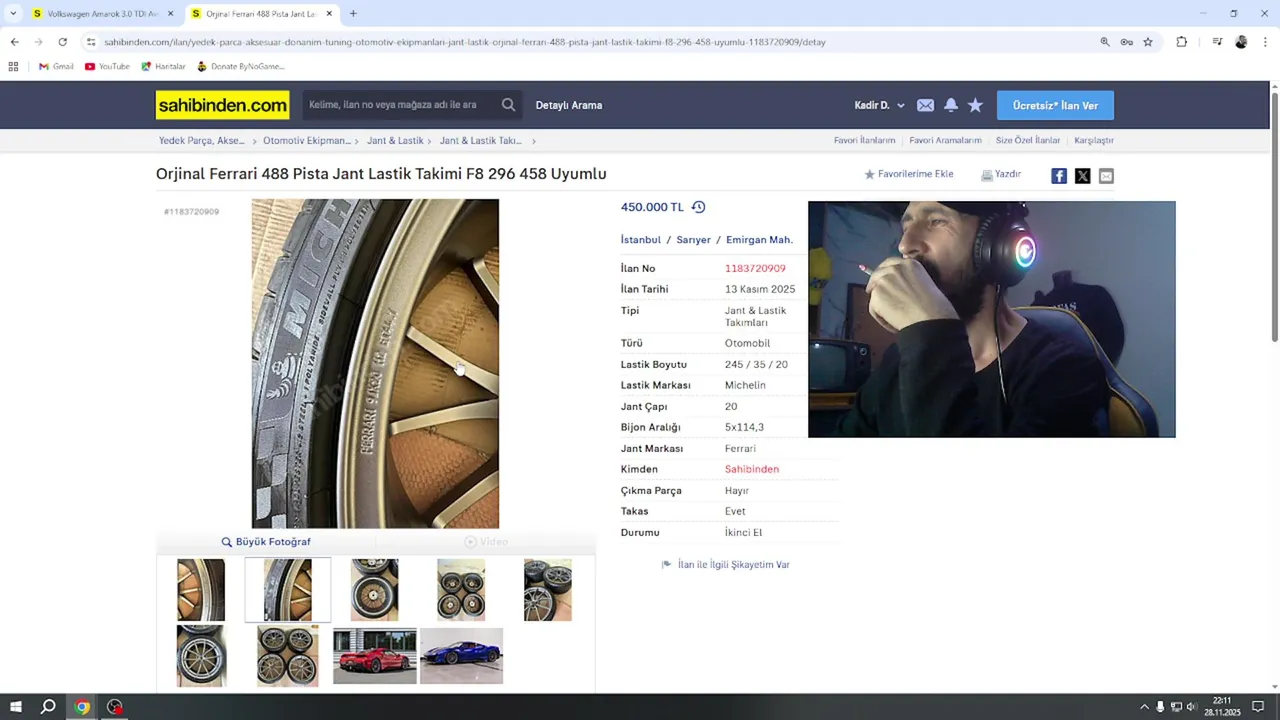Click the Detaylı Arama link

pos(569,105)
